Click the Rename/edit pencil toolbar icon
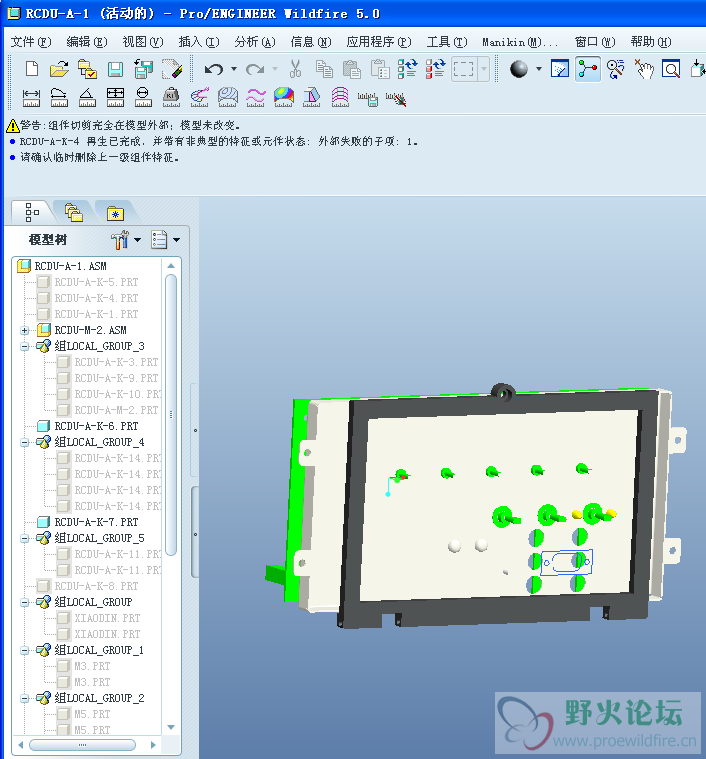 [172, 69]
